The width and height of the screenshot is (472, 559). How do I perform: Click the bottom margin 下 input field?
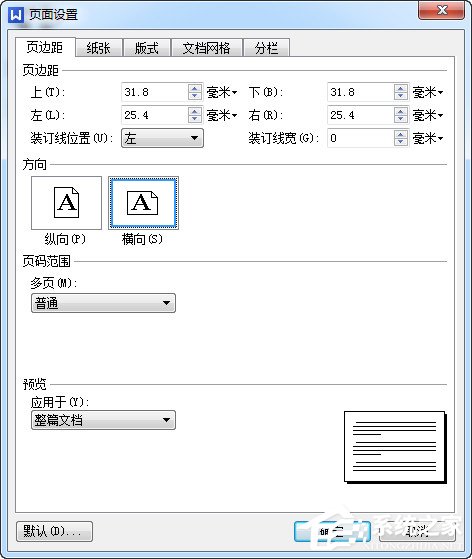coord(360,92)
